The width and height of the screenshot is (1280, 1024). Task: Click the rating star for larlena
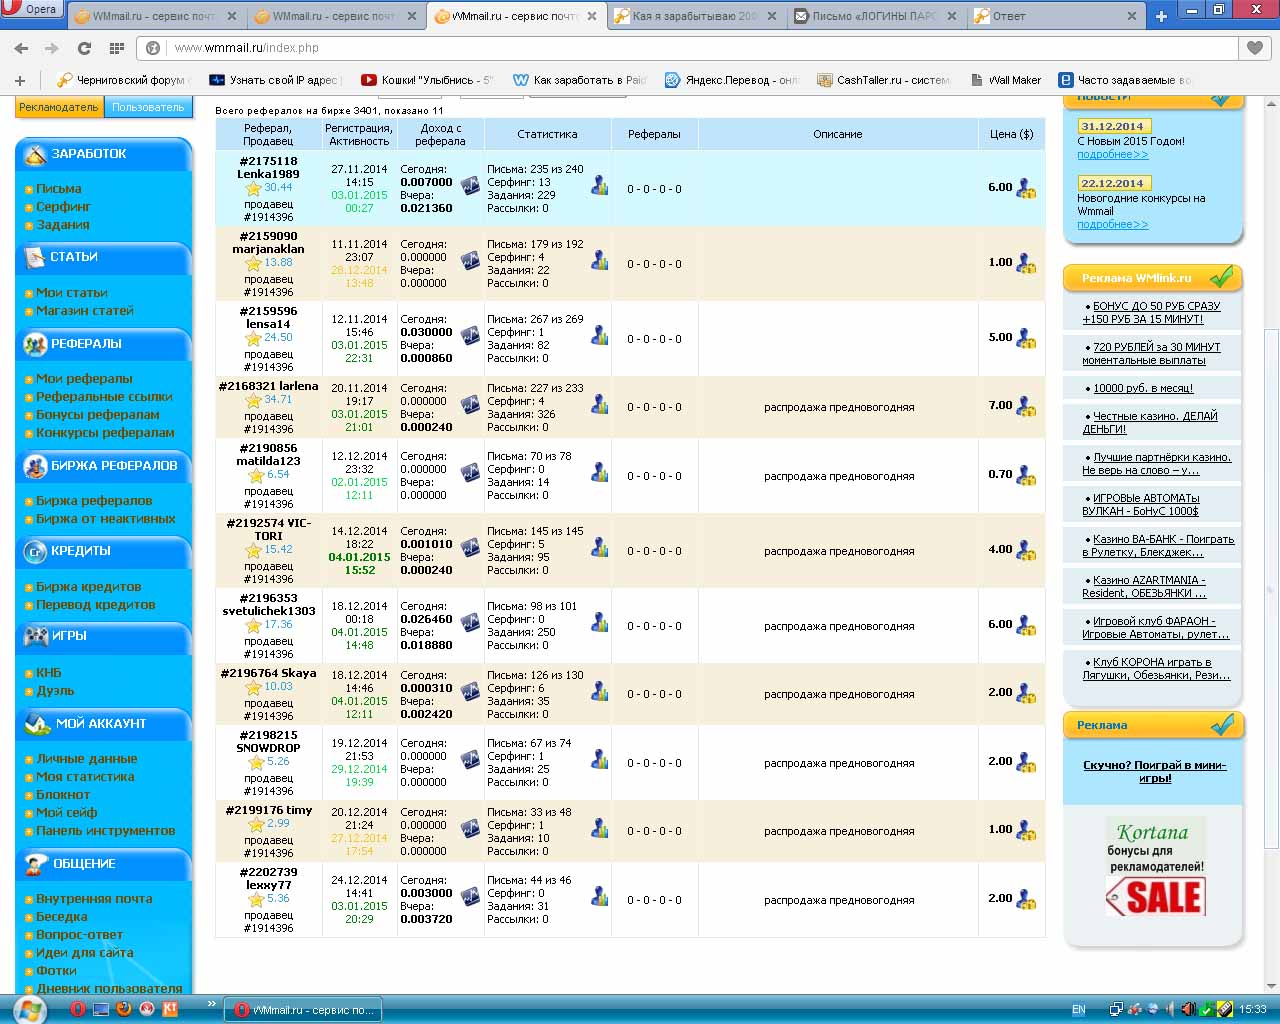pyautogui.click(x=253, y=401)
